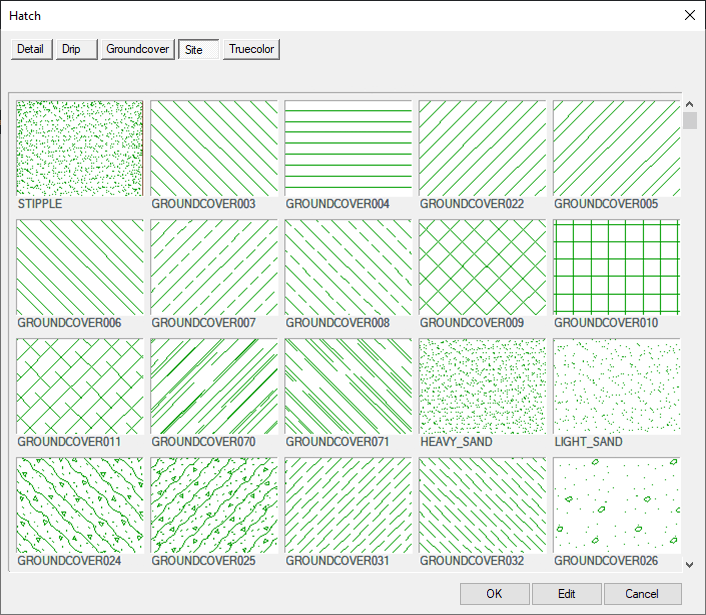
Task: Confirm selection with the OK button
Action: 494,594
